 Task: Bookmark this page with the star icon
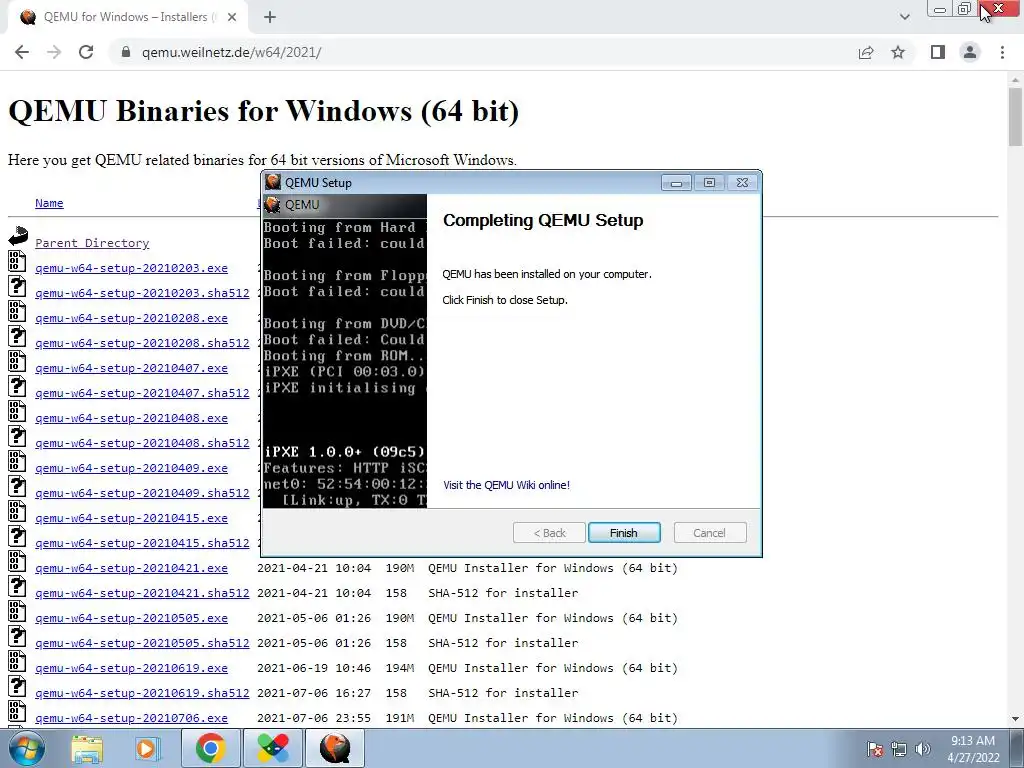pos(898,52)
